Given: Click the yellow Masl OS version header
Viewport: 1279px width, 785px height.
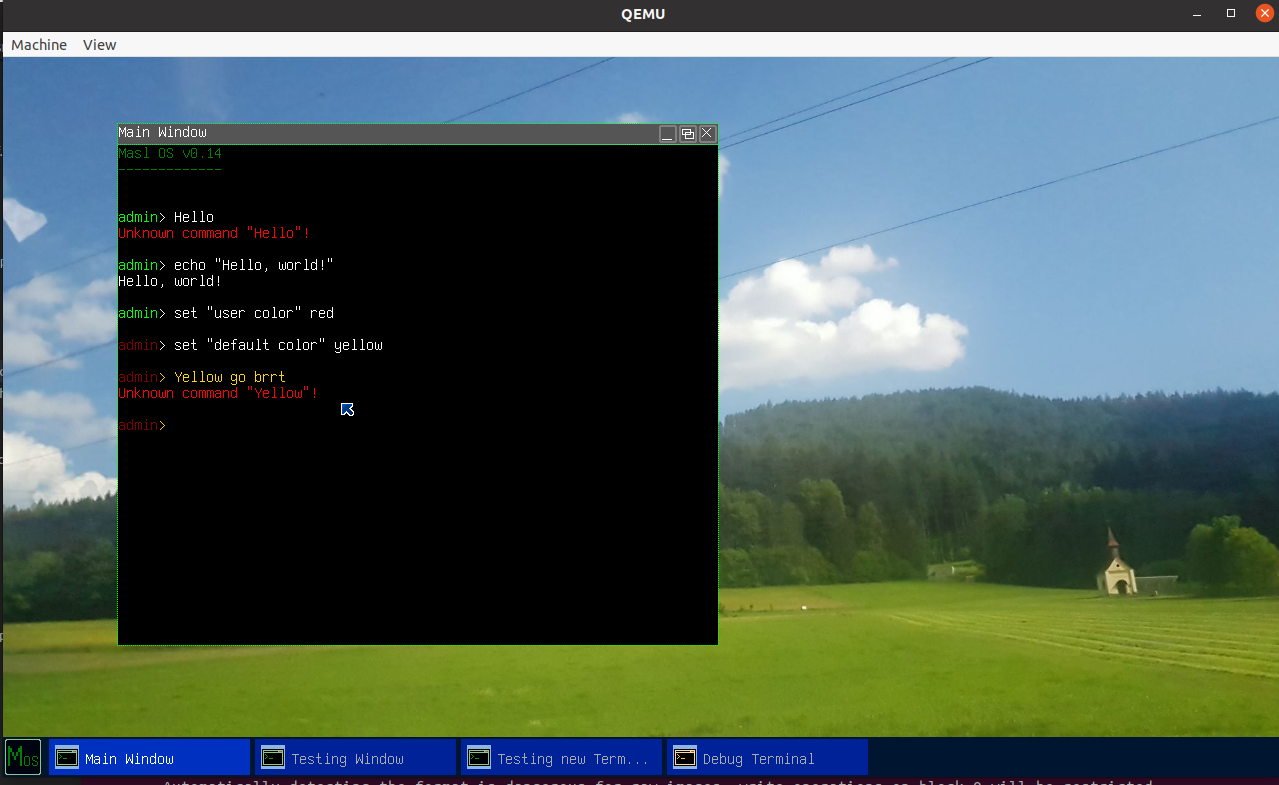Looking at the screenshot, I should coord(170,152).
